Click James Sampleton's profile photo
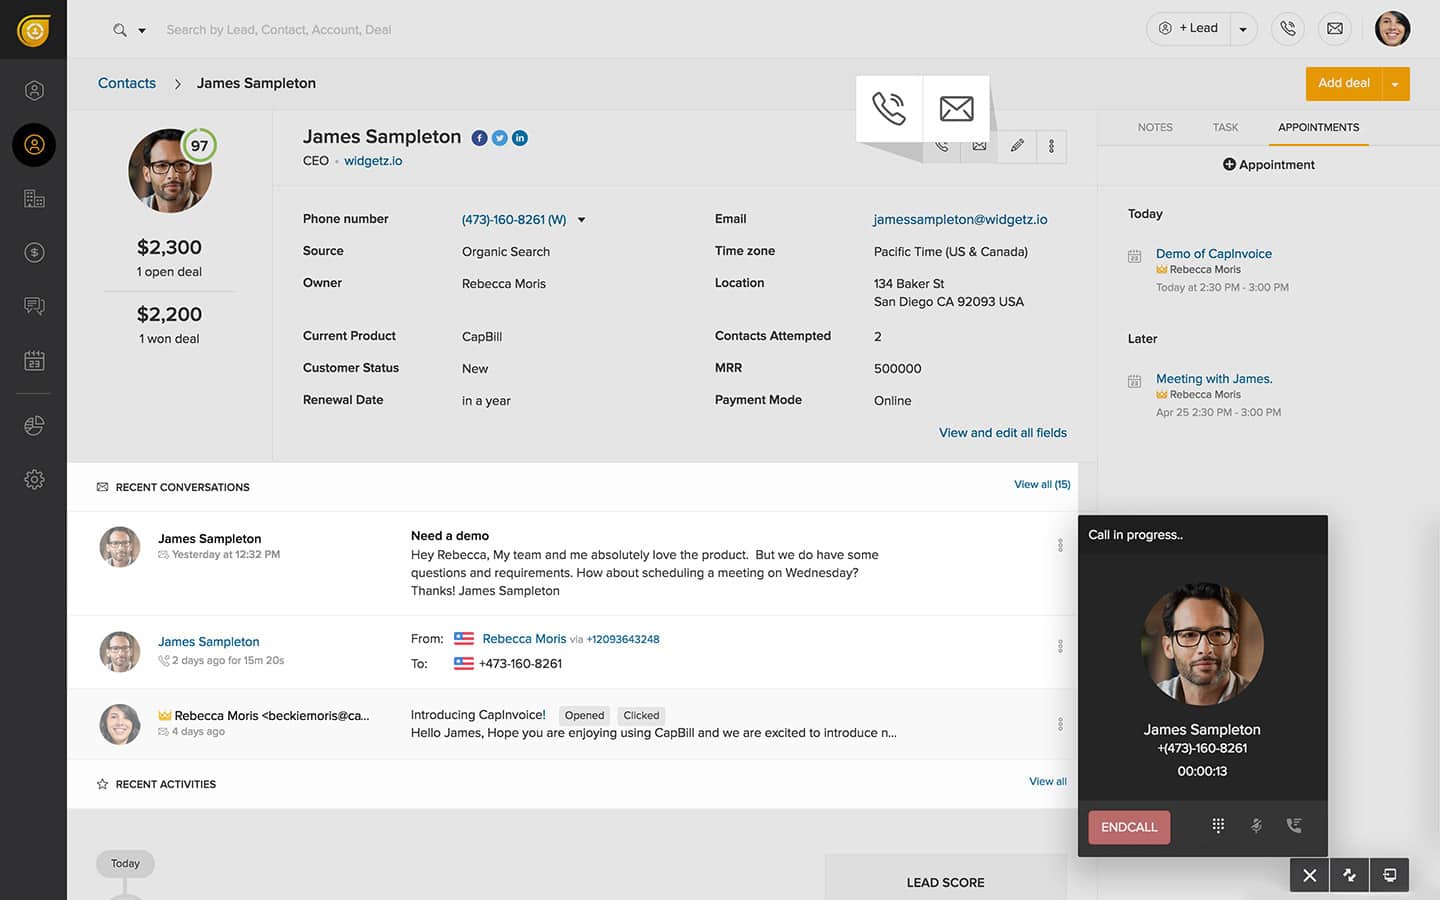The image size is (1440, 900). tap(169, 171)
